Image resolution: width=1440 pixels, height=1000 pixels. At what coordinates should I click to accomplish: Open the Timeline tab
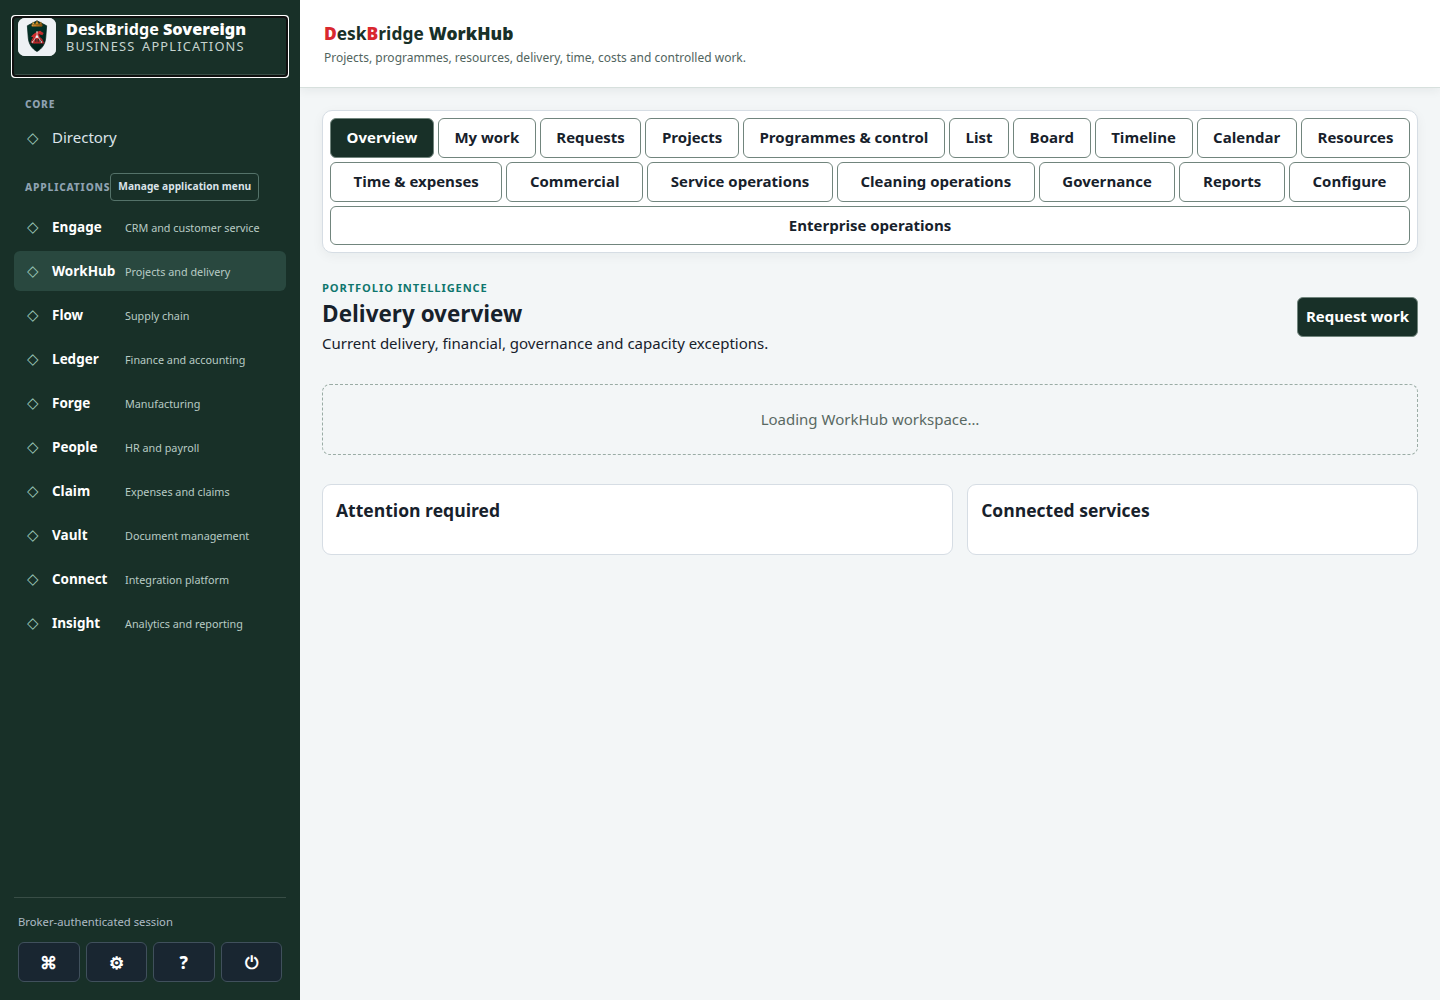tap(1144, 138)
